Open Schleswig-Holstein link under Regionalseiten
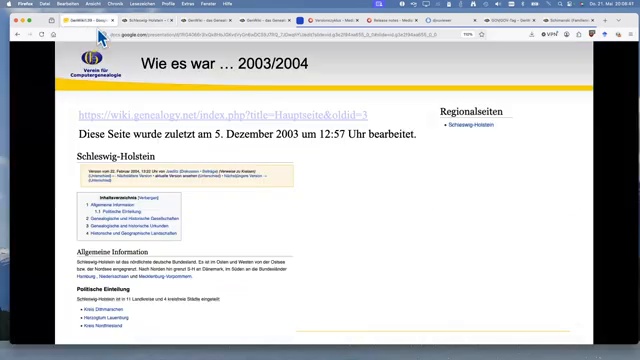Image resolution: width=640 pixels, height=360 pixels. tap(471, 125)
